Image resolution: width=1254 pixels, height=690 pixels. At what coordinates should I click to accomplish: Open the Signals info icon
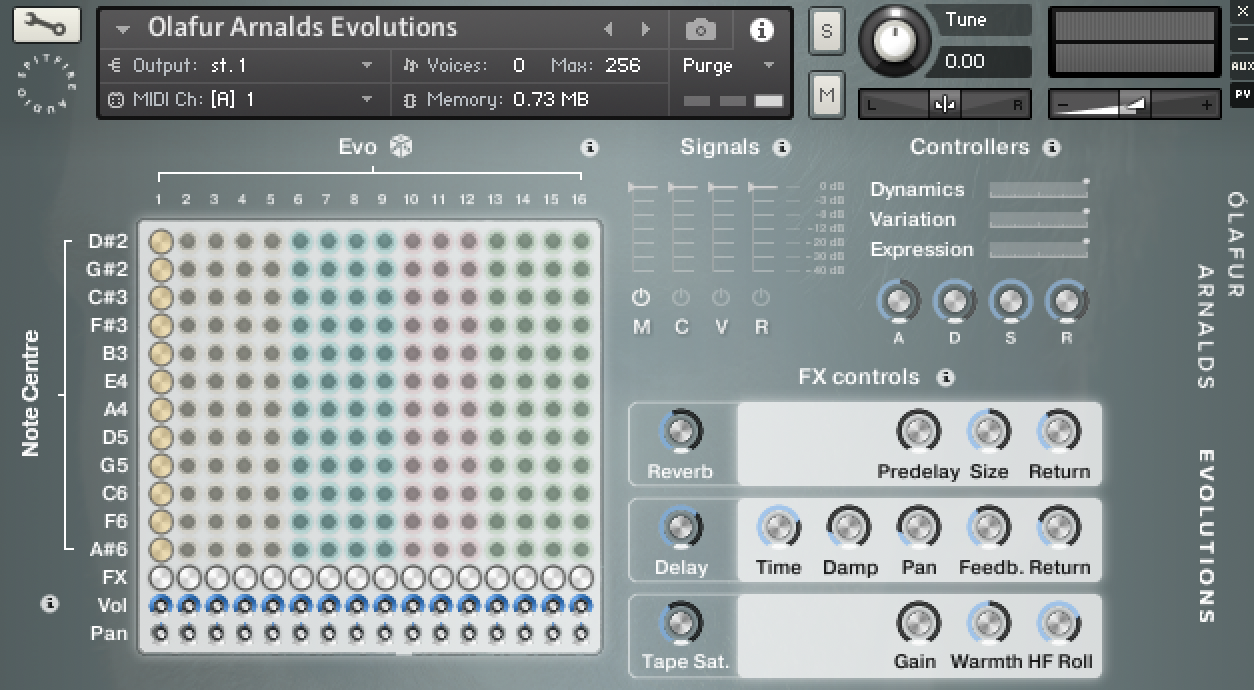pos(782,148)
